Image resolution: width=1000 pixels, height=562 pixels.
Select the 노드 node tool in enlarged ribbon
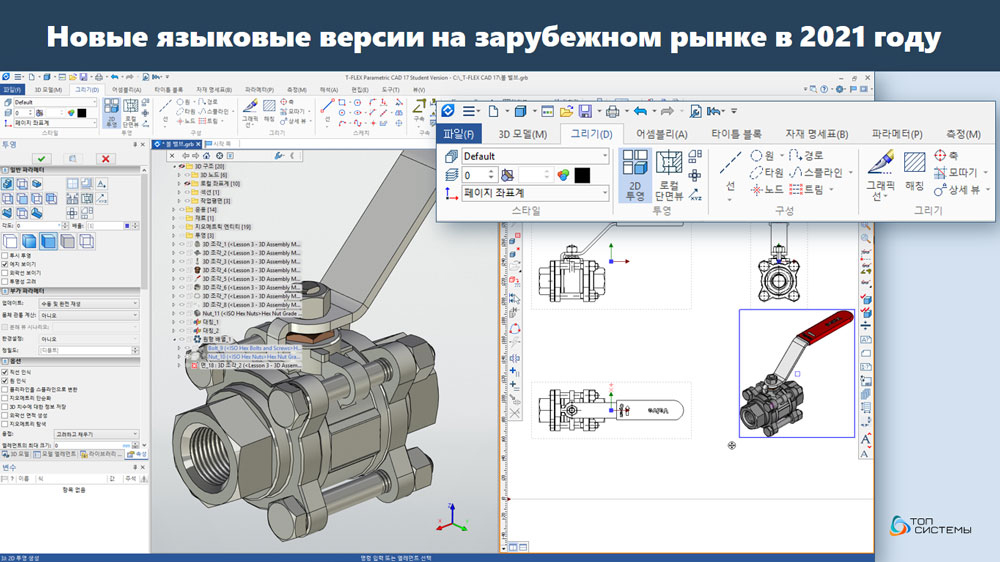[767, 189]
